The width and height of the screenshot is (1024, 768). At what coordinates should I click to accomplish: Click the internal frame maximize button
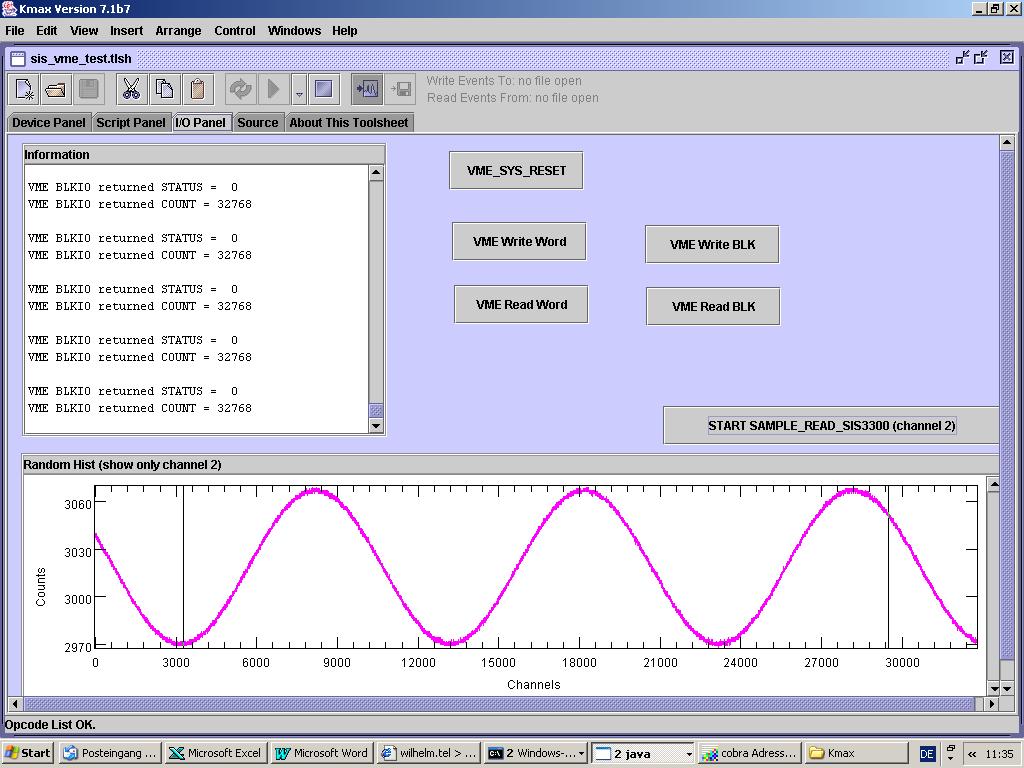(x=980, y=57)
